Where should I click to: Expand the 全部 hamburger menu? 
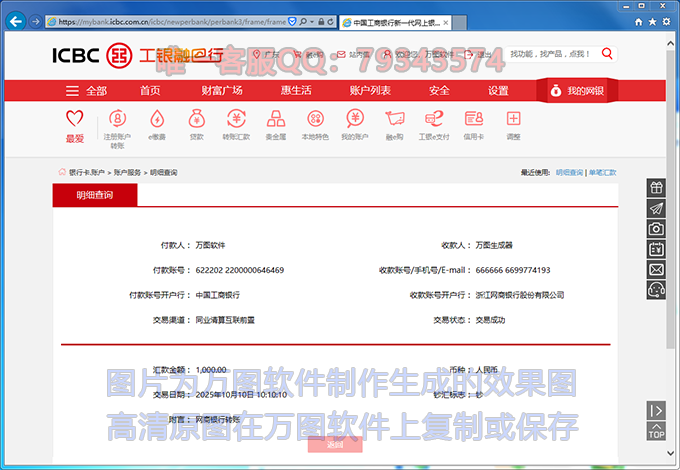coord(86,90)
